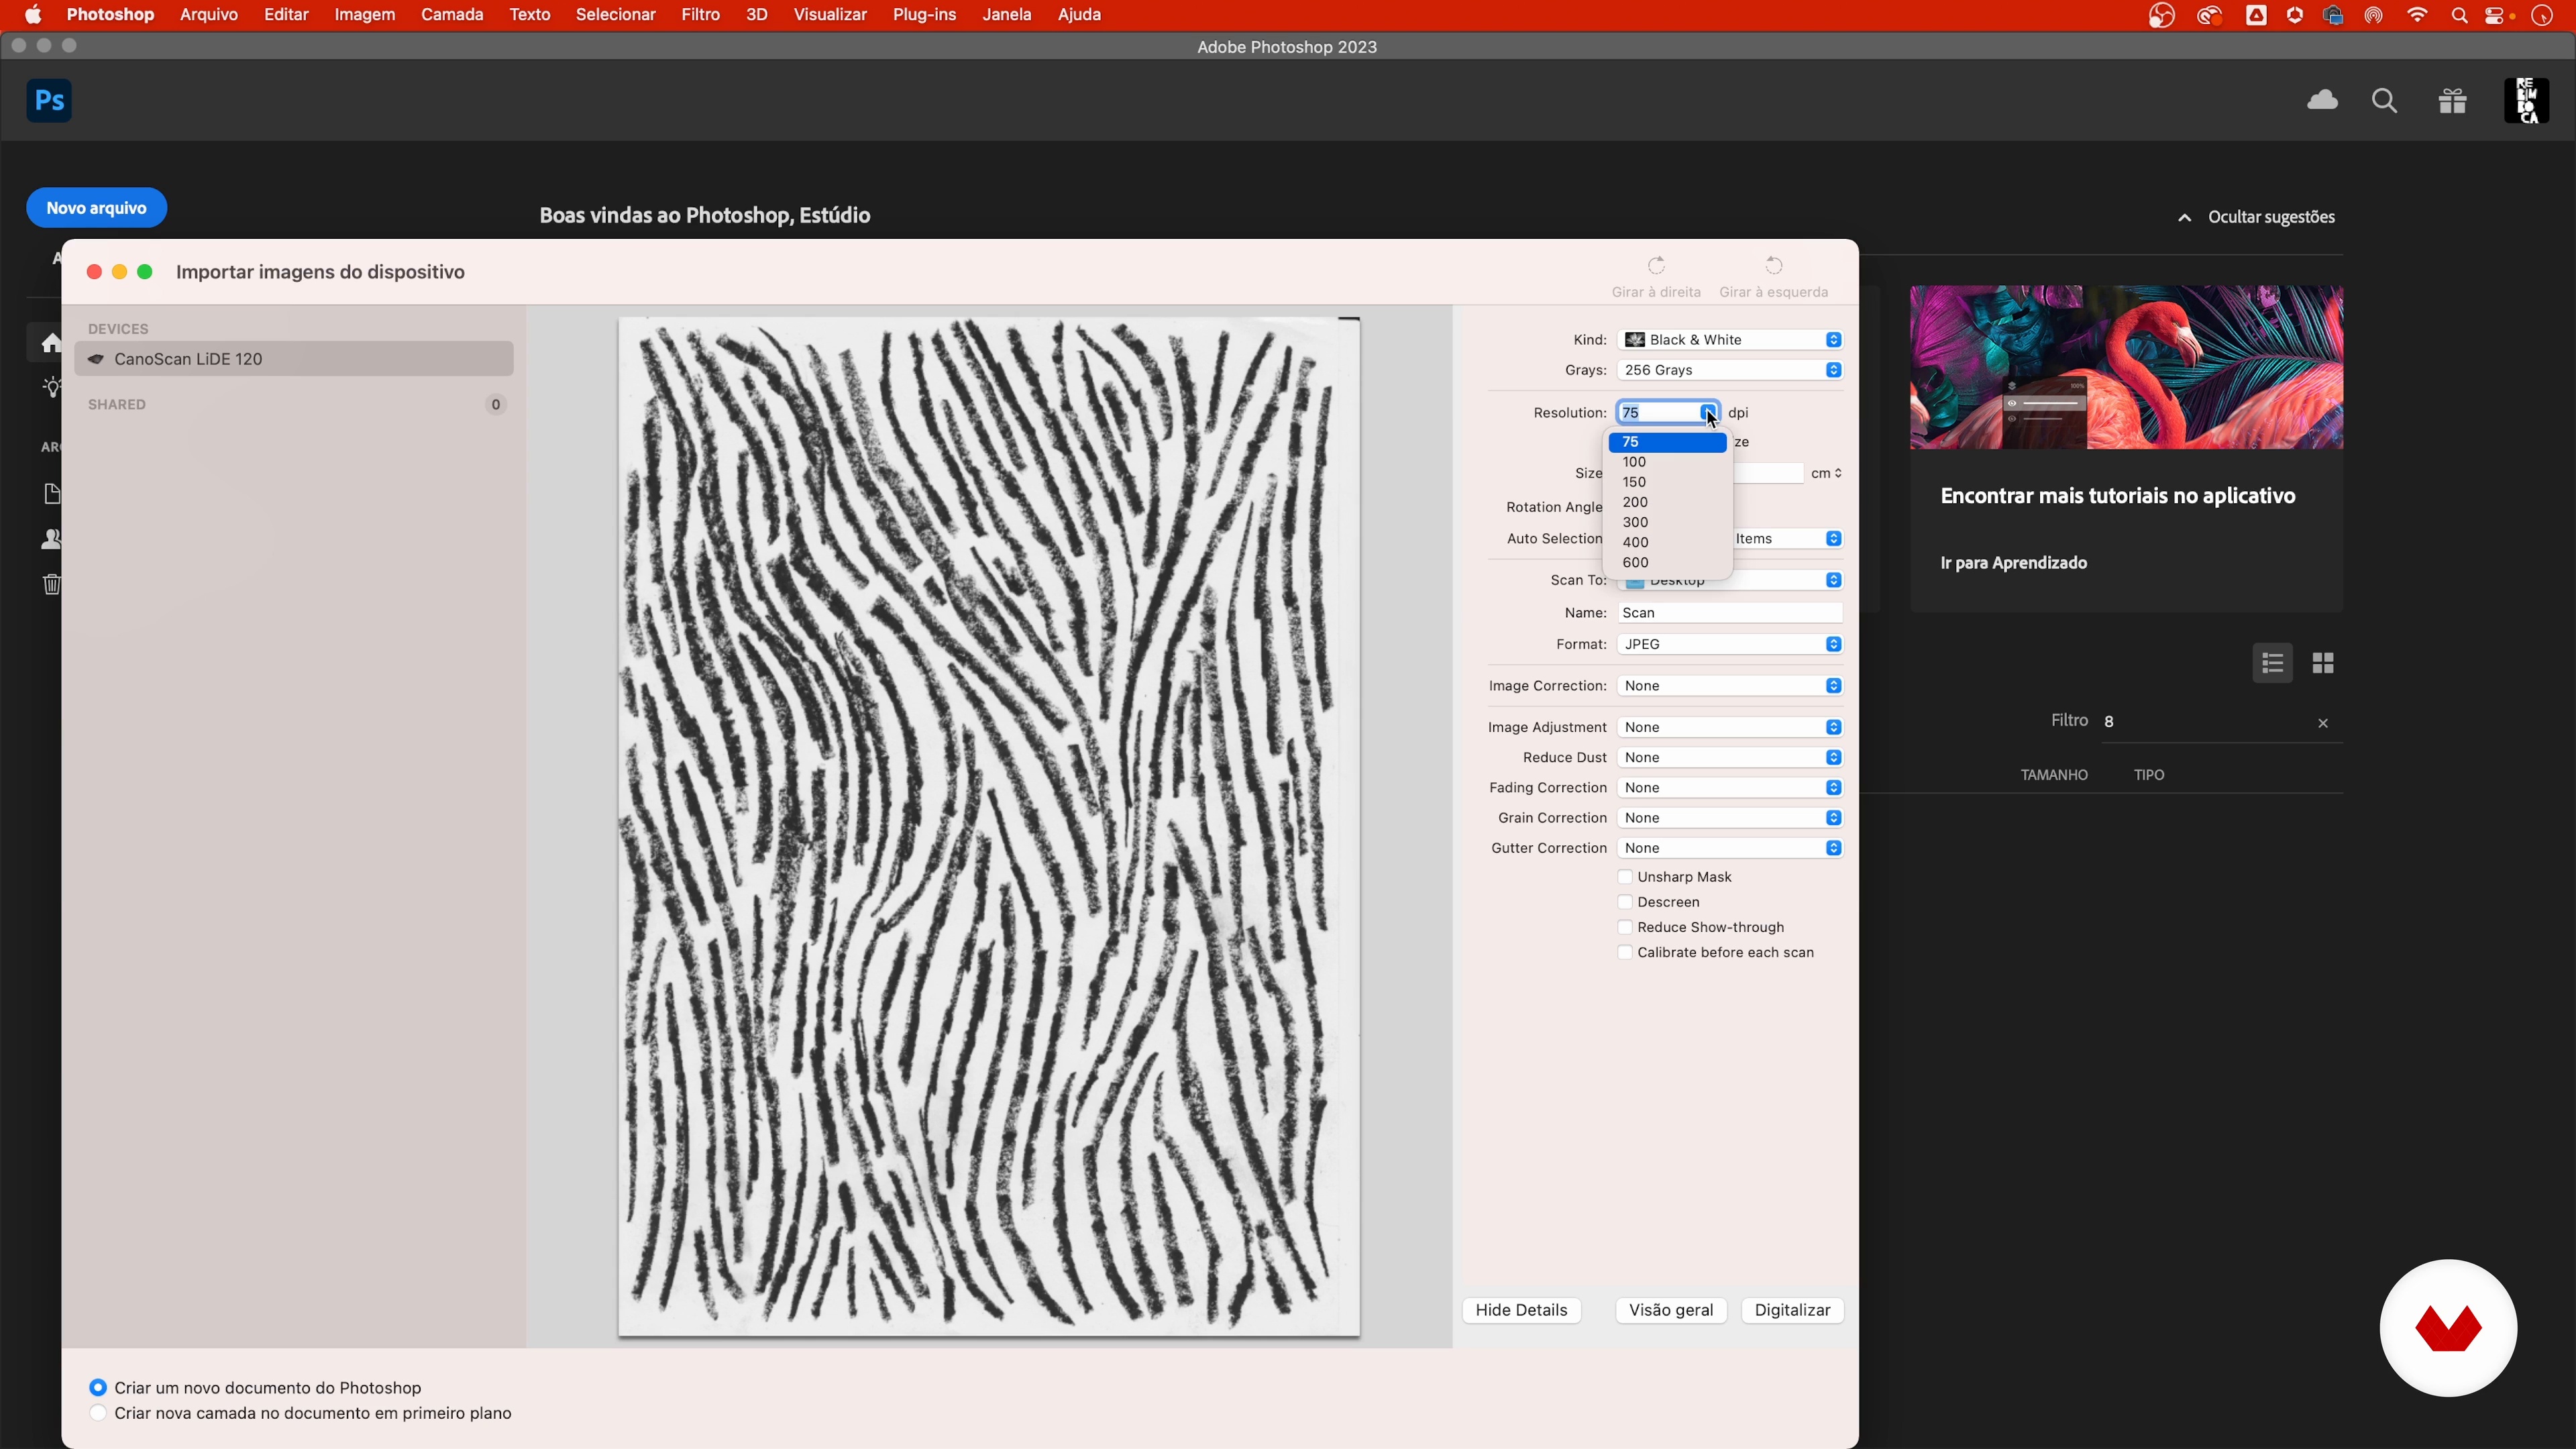Open Wi-Fi status in menu bar

click(x=2417, y=15)
